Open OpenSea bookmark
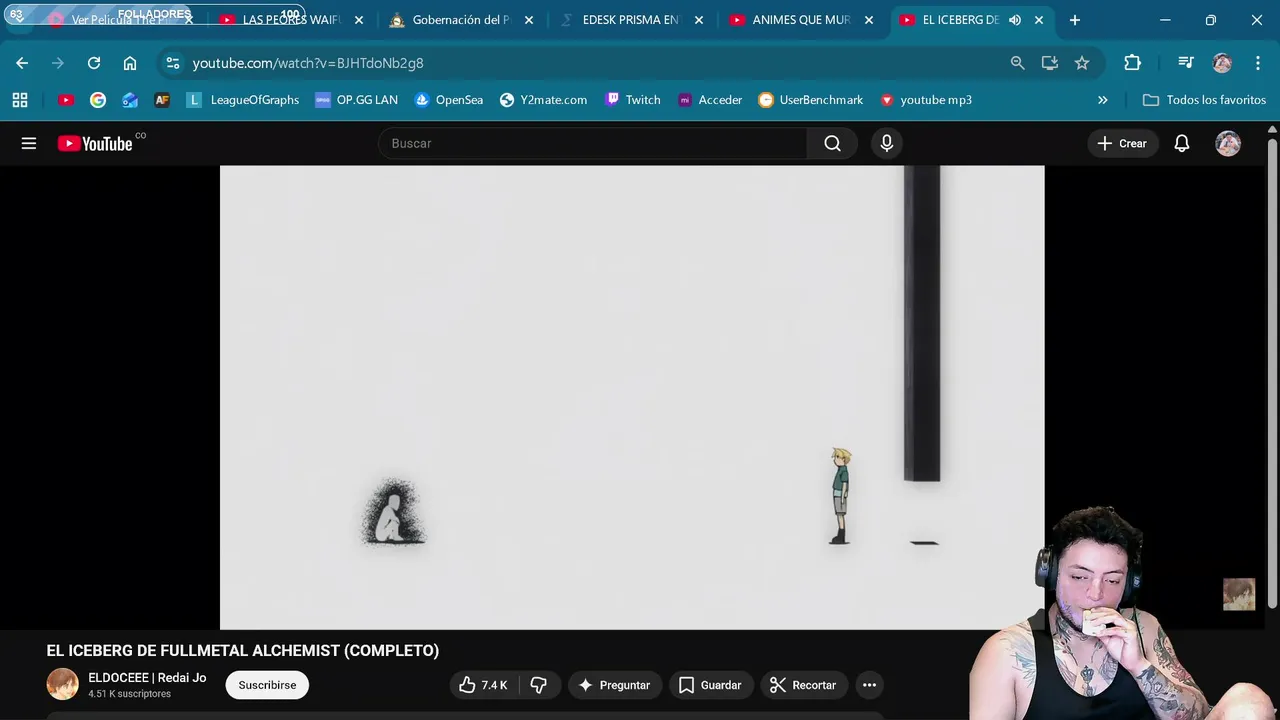Image resolution: width=1280 pixels, height=720 pixels. (449, 100)
